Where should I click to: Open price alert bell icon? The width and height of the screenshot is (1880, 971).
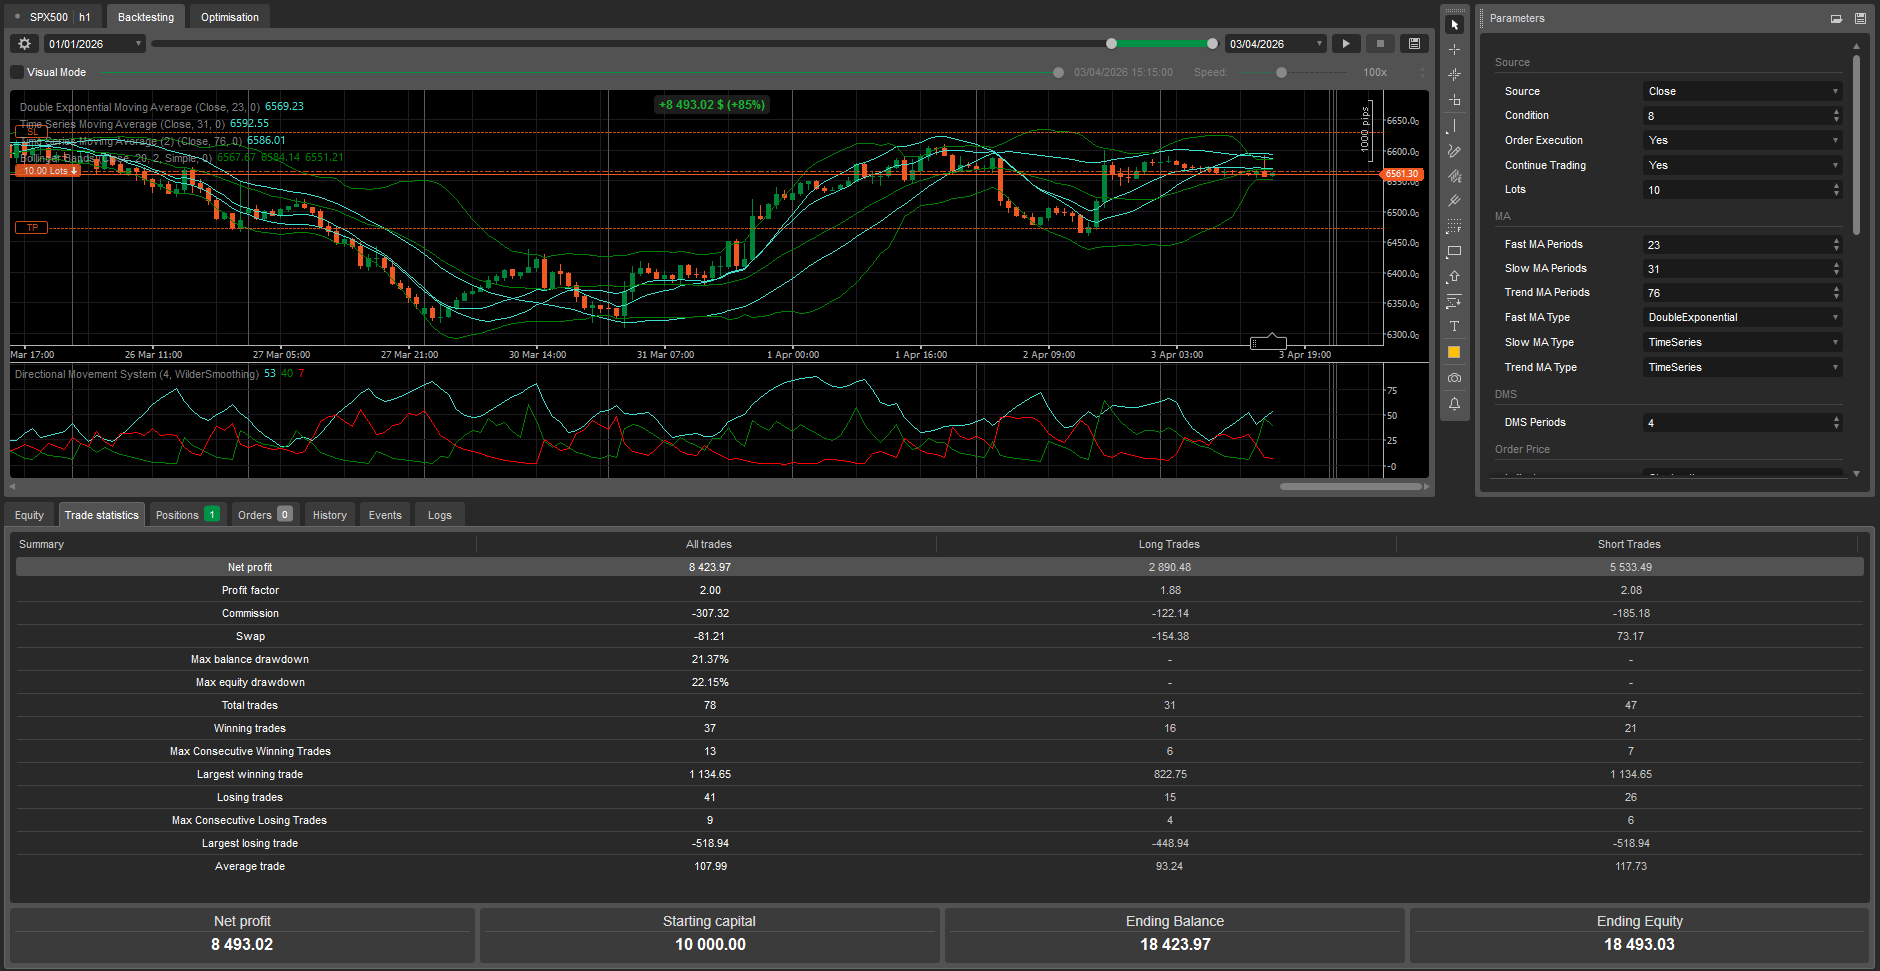pos(1454,404)
